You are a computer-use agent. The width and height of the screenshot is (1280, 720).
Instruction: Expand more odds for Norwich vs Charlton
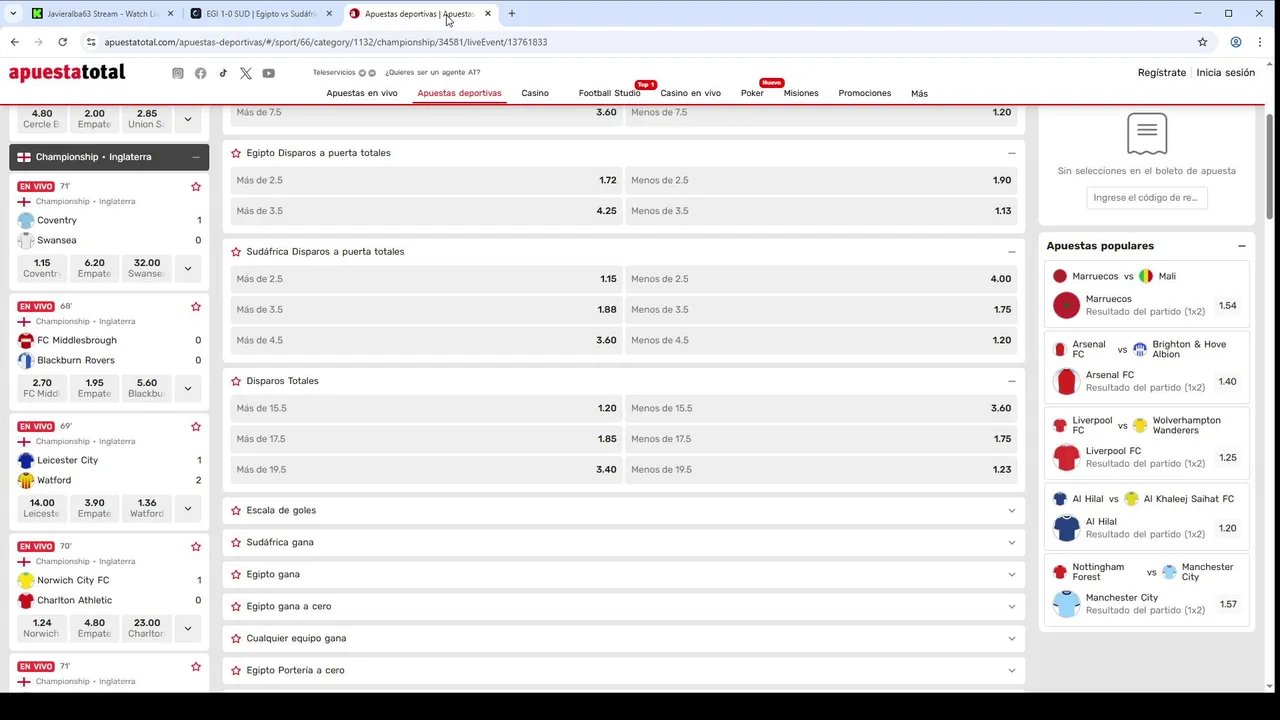click(187, 628)
